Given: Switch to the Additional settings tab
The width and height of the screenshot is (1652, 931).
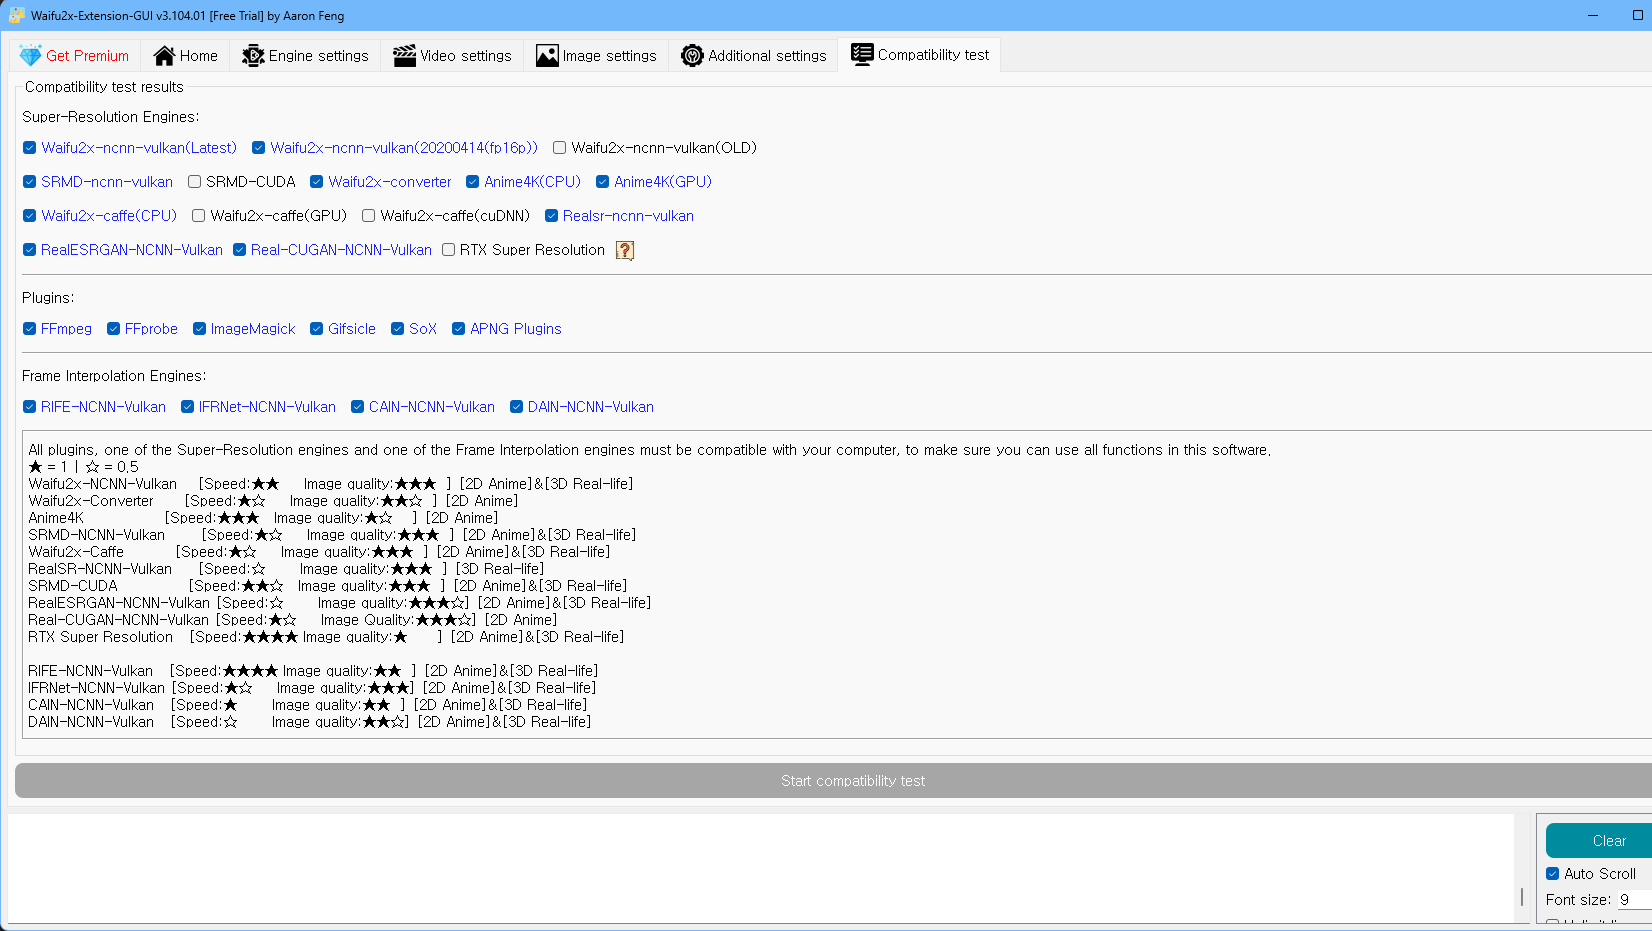Looking at the screenshot, I should click(x=754, y=56).
